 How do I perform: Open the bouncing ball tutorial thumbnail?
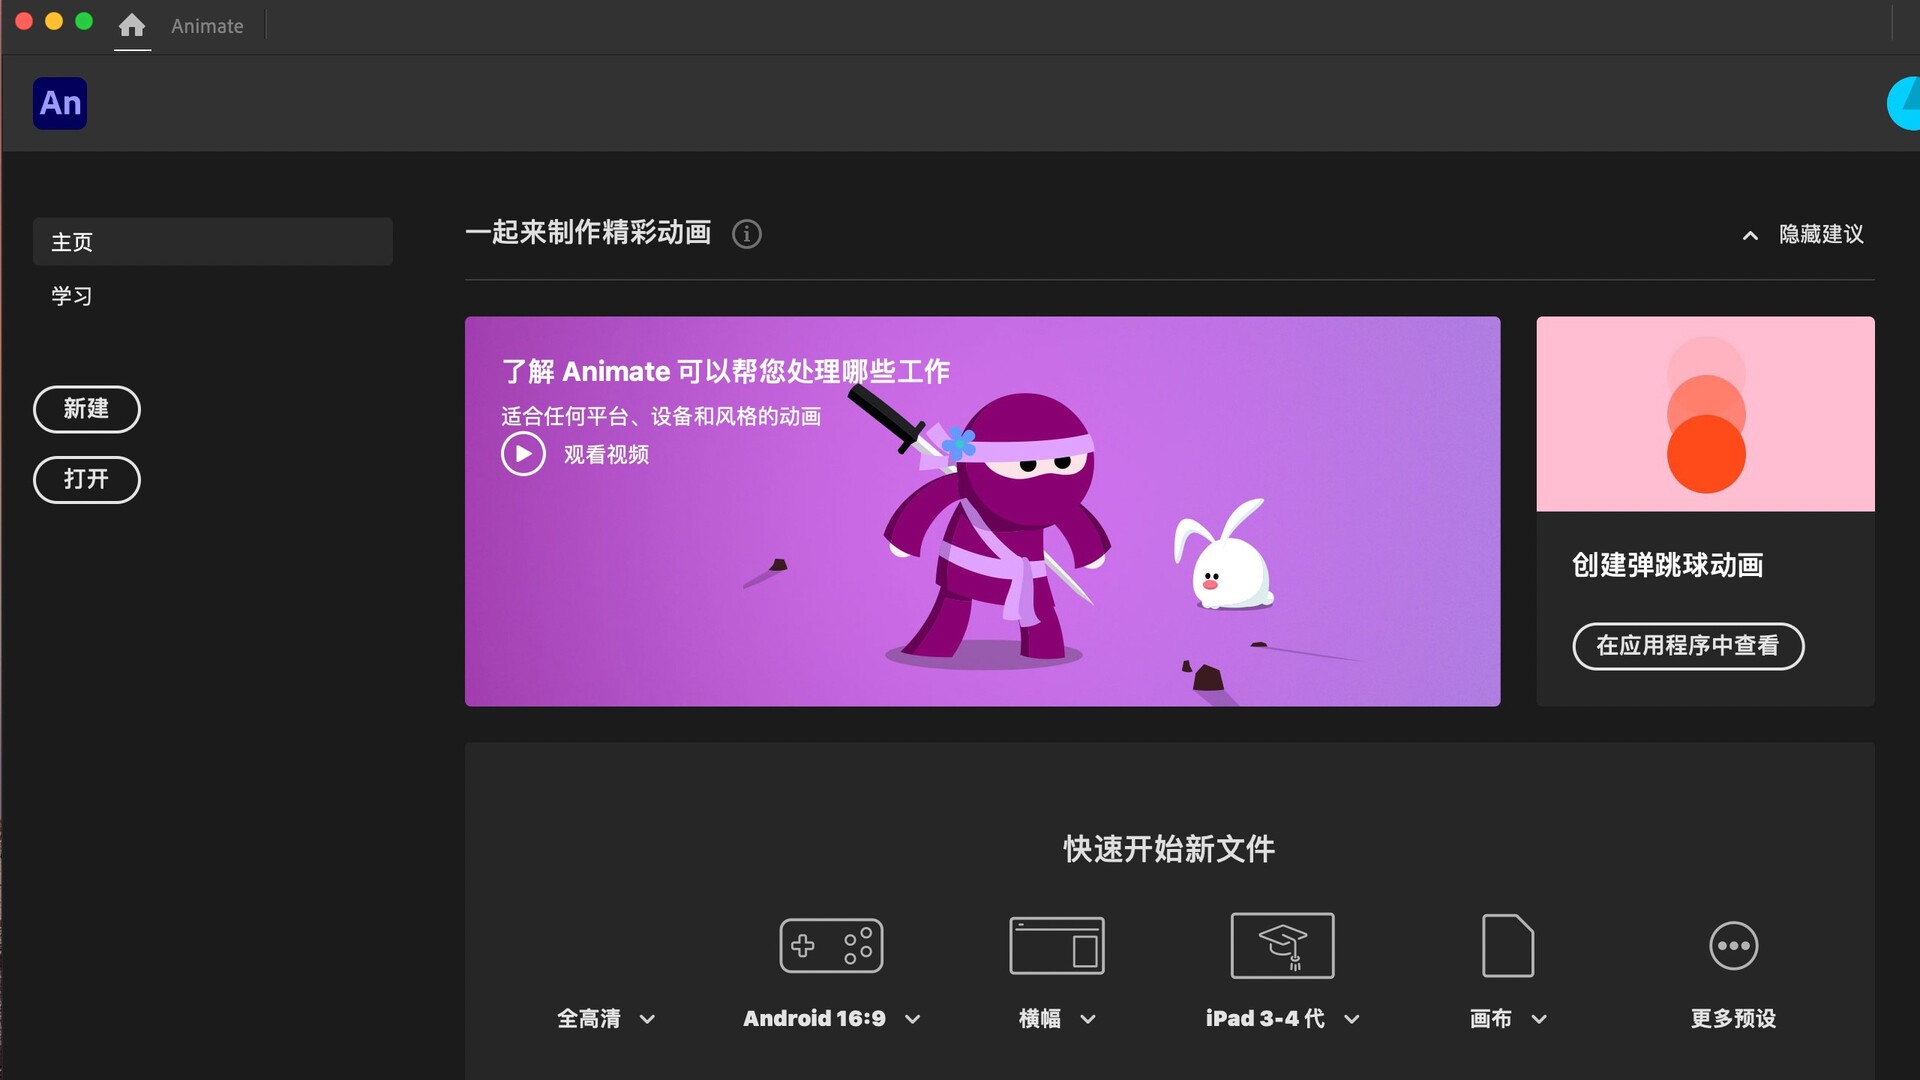pyautogui.click(x=1705, y=414)
